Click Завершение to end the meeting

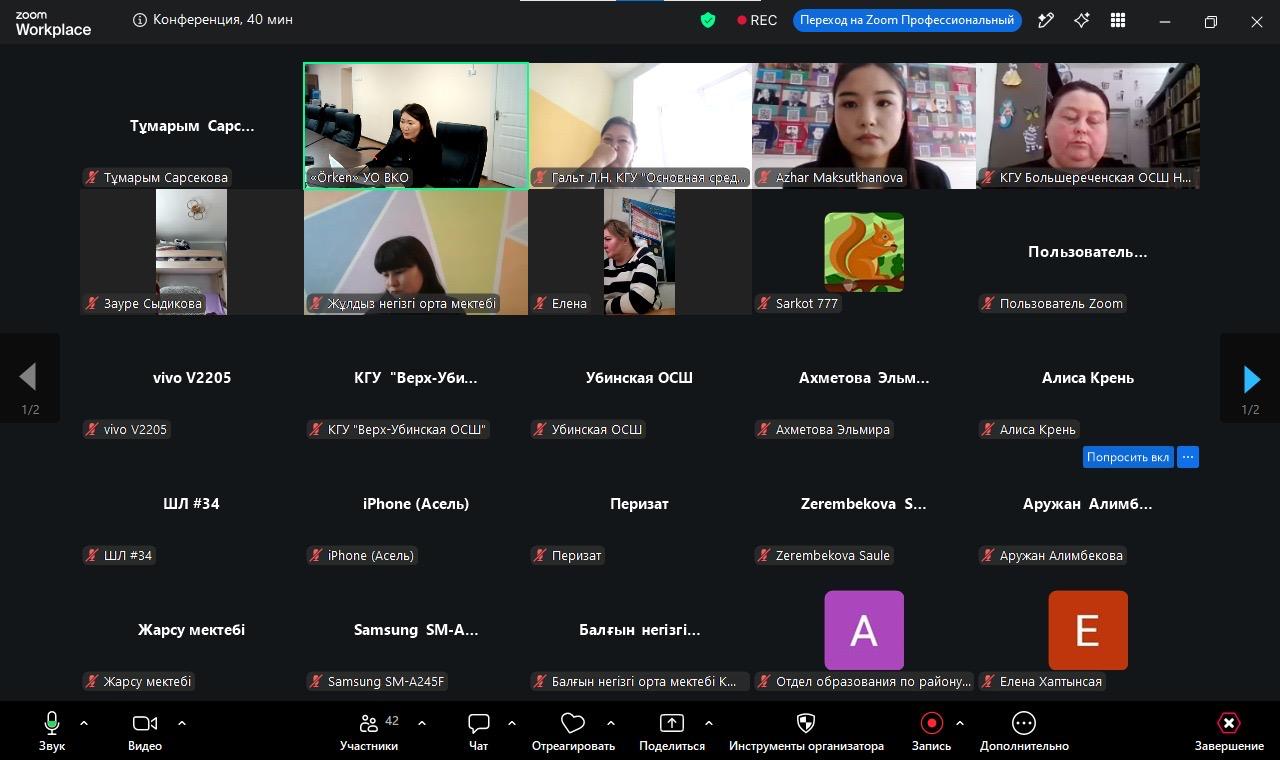pyautogui.click(x=1229, y=731)
